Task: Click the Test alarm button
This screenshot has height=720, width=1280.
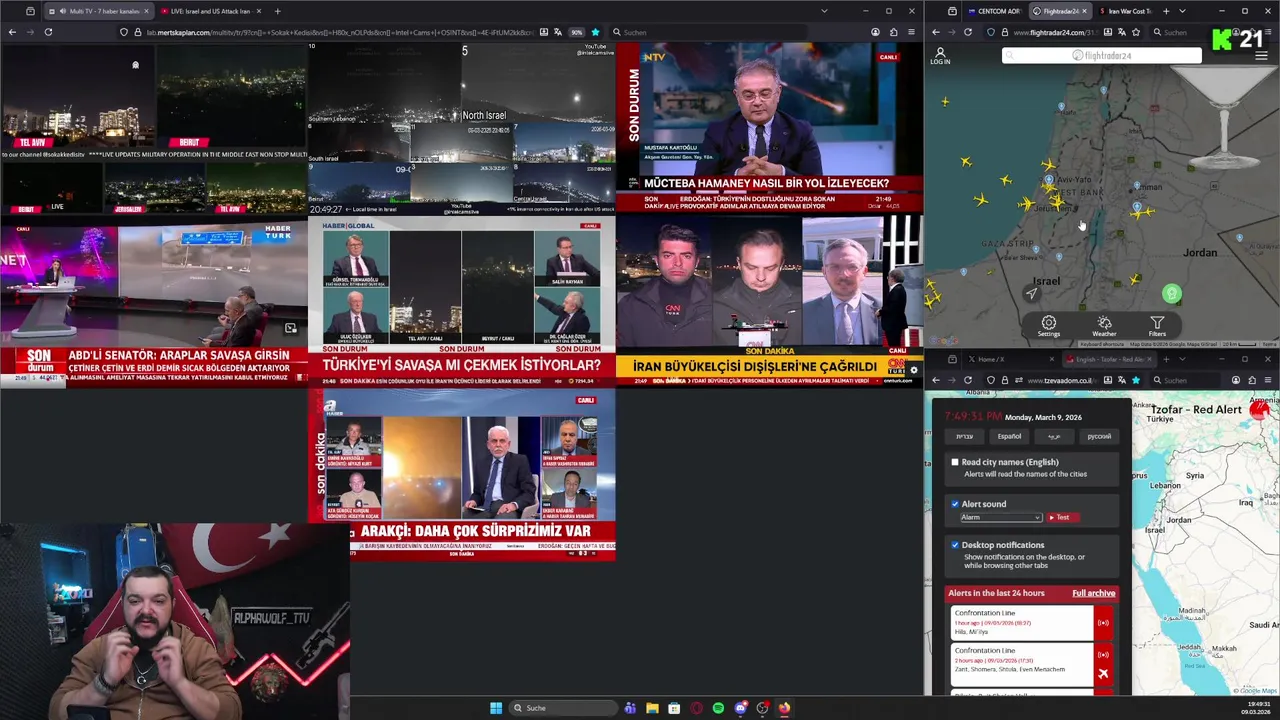Action: pyautogui.click(x=1062, y=517)
